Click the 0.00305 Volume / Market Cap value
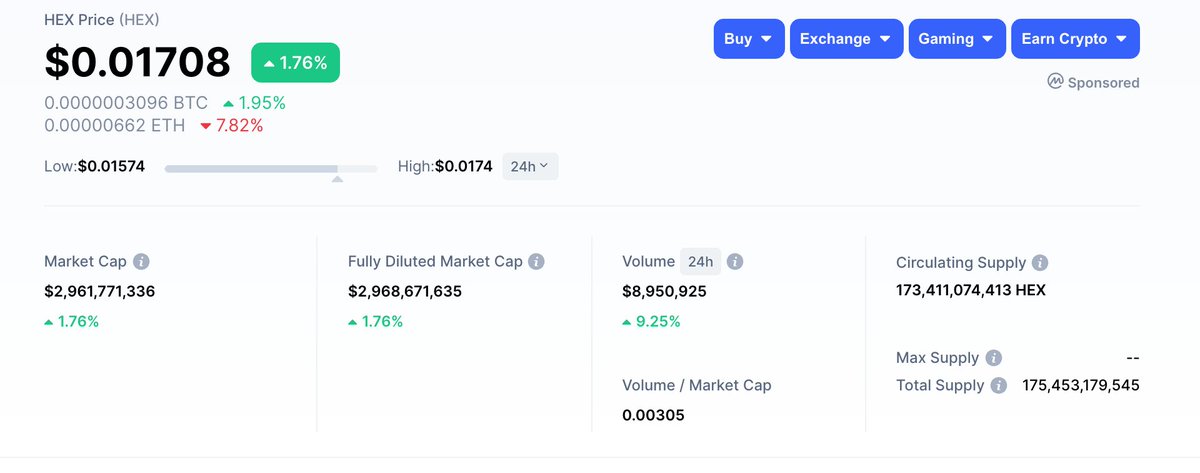 coord(653,415)
